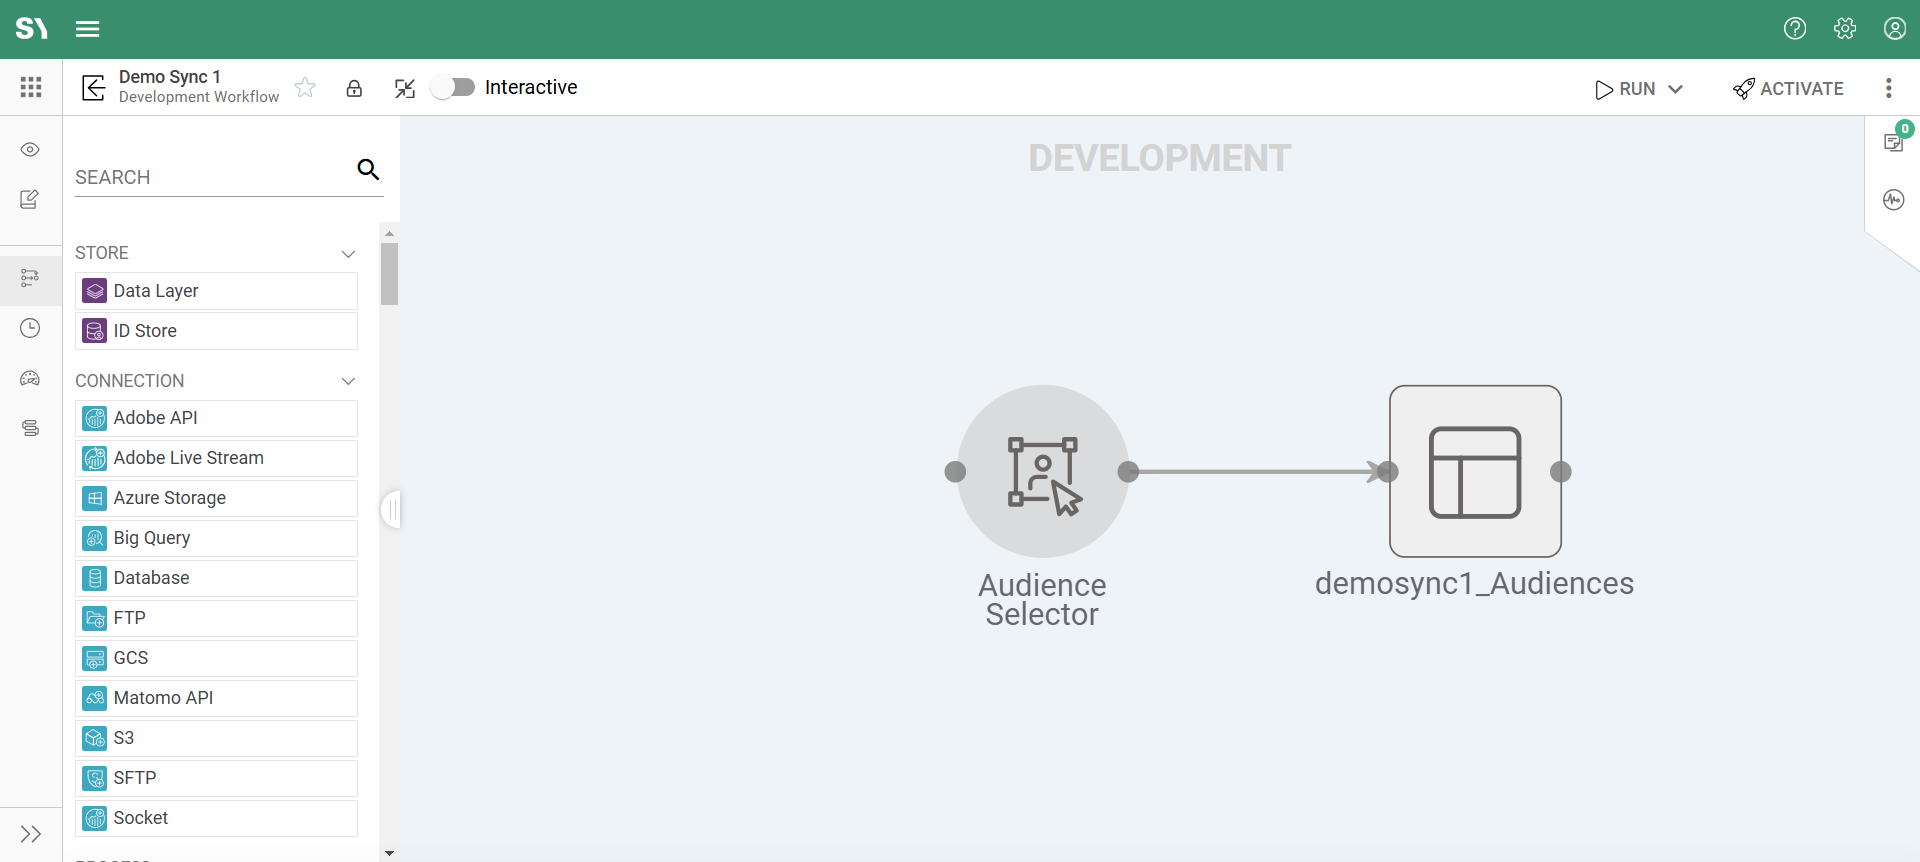
Task: Open the clock history icon in sidebar
Action: pyautogui.click(x=31, y=328)
